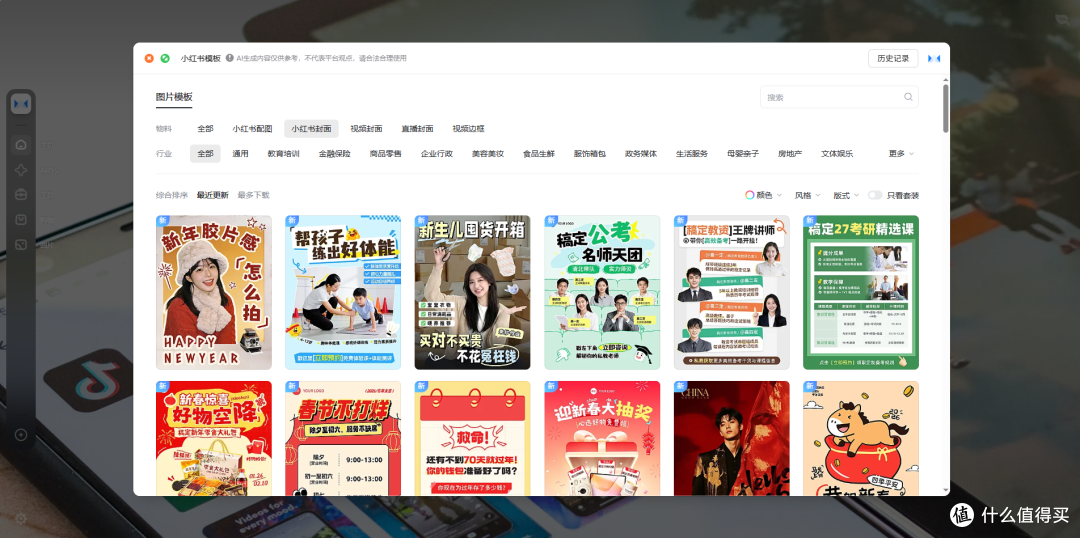
Task: Open the sparkle AI icon in sidebar
Action: tap(21, 170)
